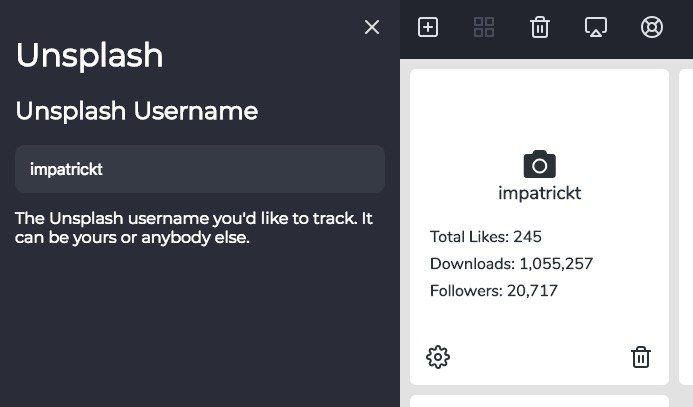The width and height of the screenshot is (693, 407).
Task: Open impatrickt card settings gear
Action: point(438,357)
